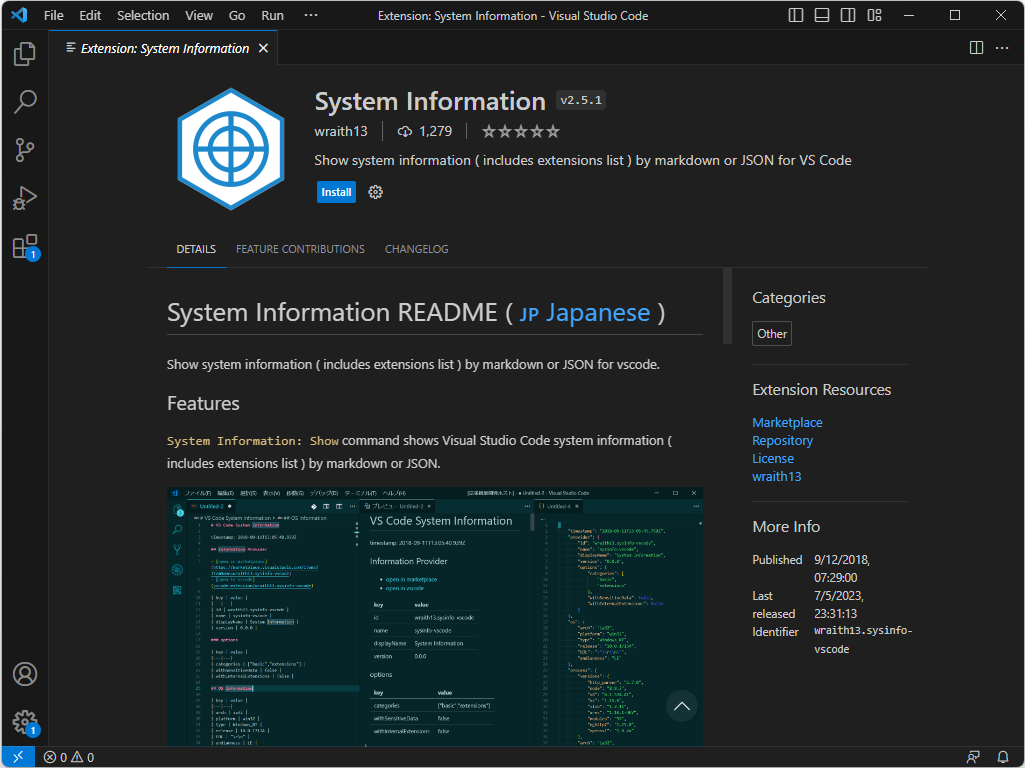The image size is (1025, 768).
Task: Open the Run and Debug view
Action: 24,198
